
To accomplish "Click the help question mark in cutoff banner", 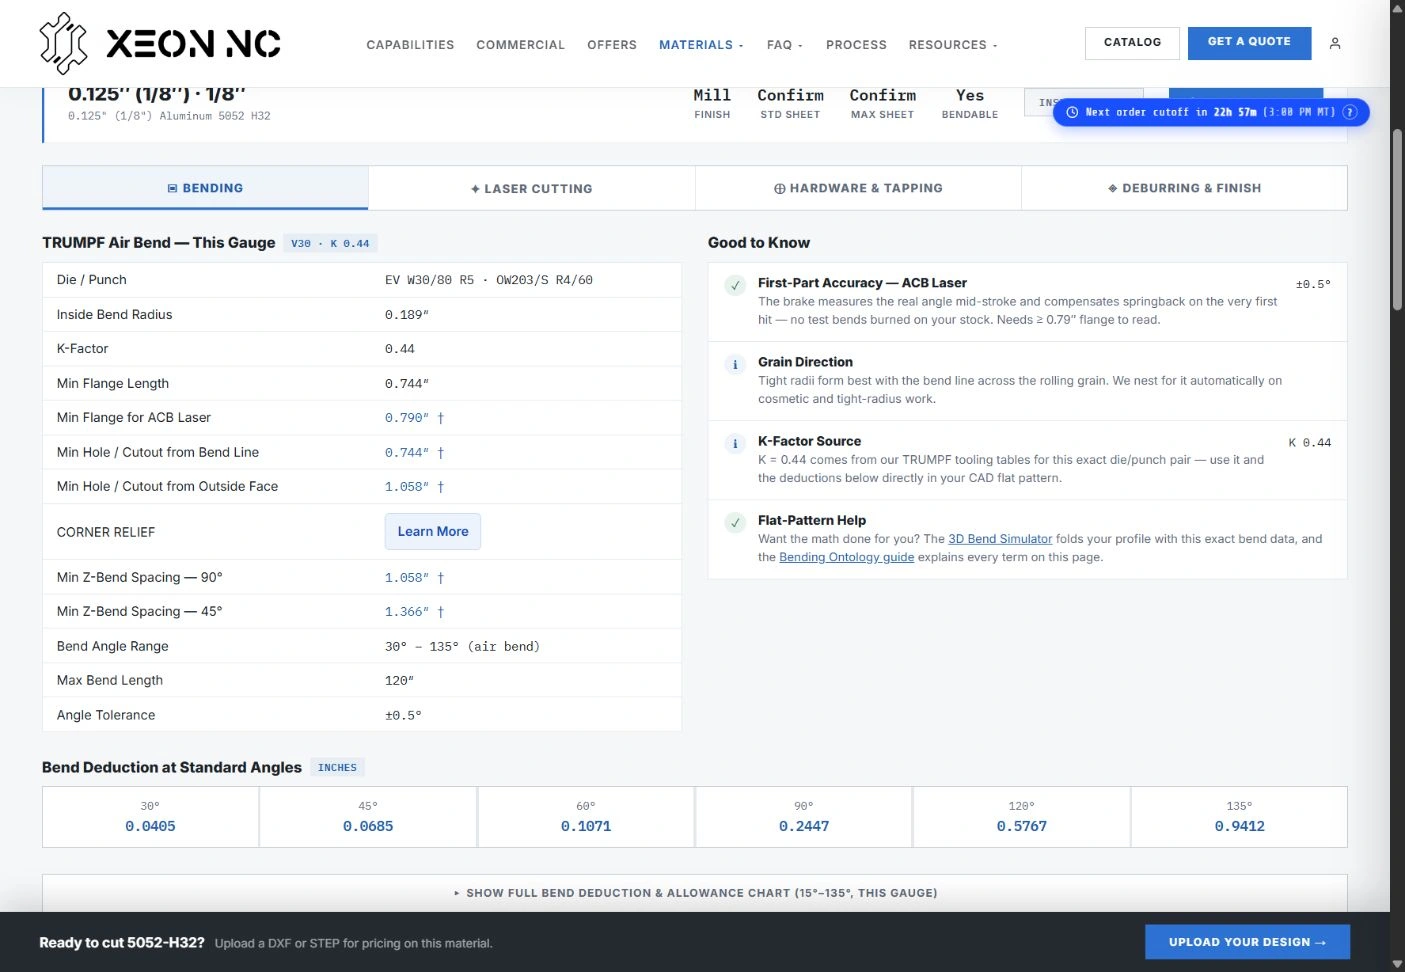I will pos(1350,112).
